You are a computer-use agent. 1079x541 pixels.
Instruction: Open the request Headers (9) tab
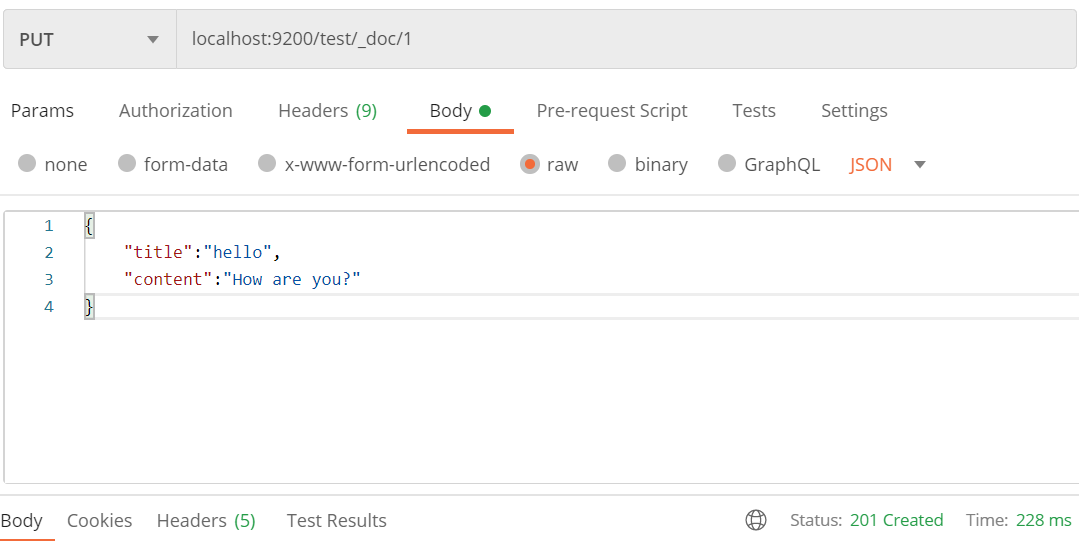point(327,111)
